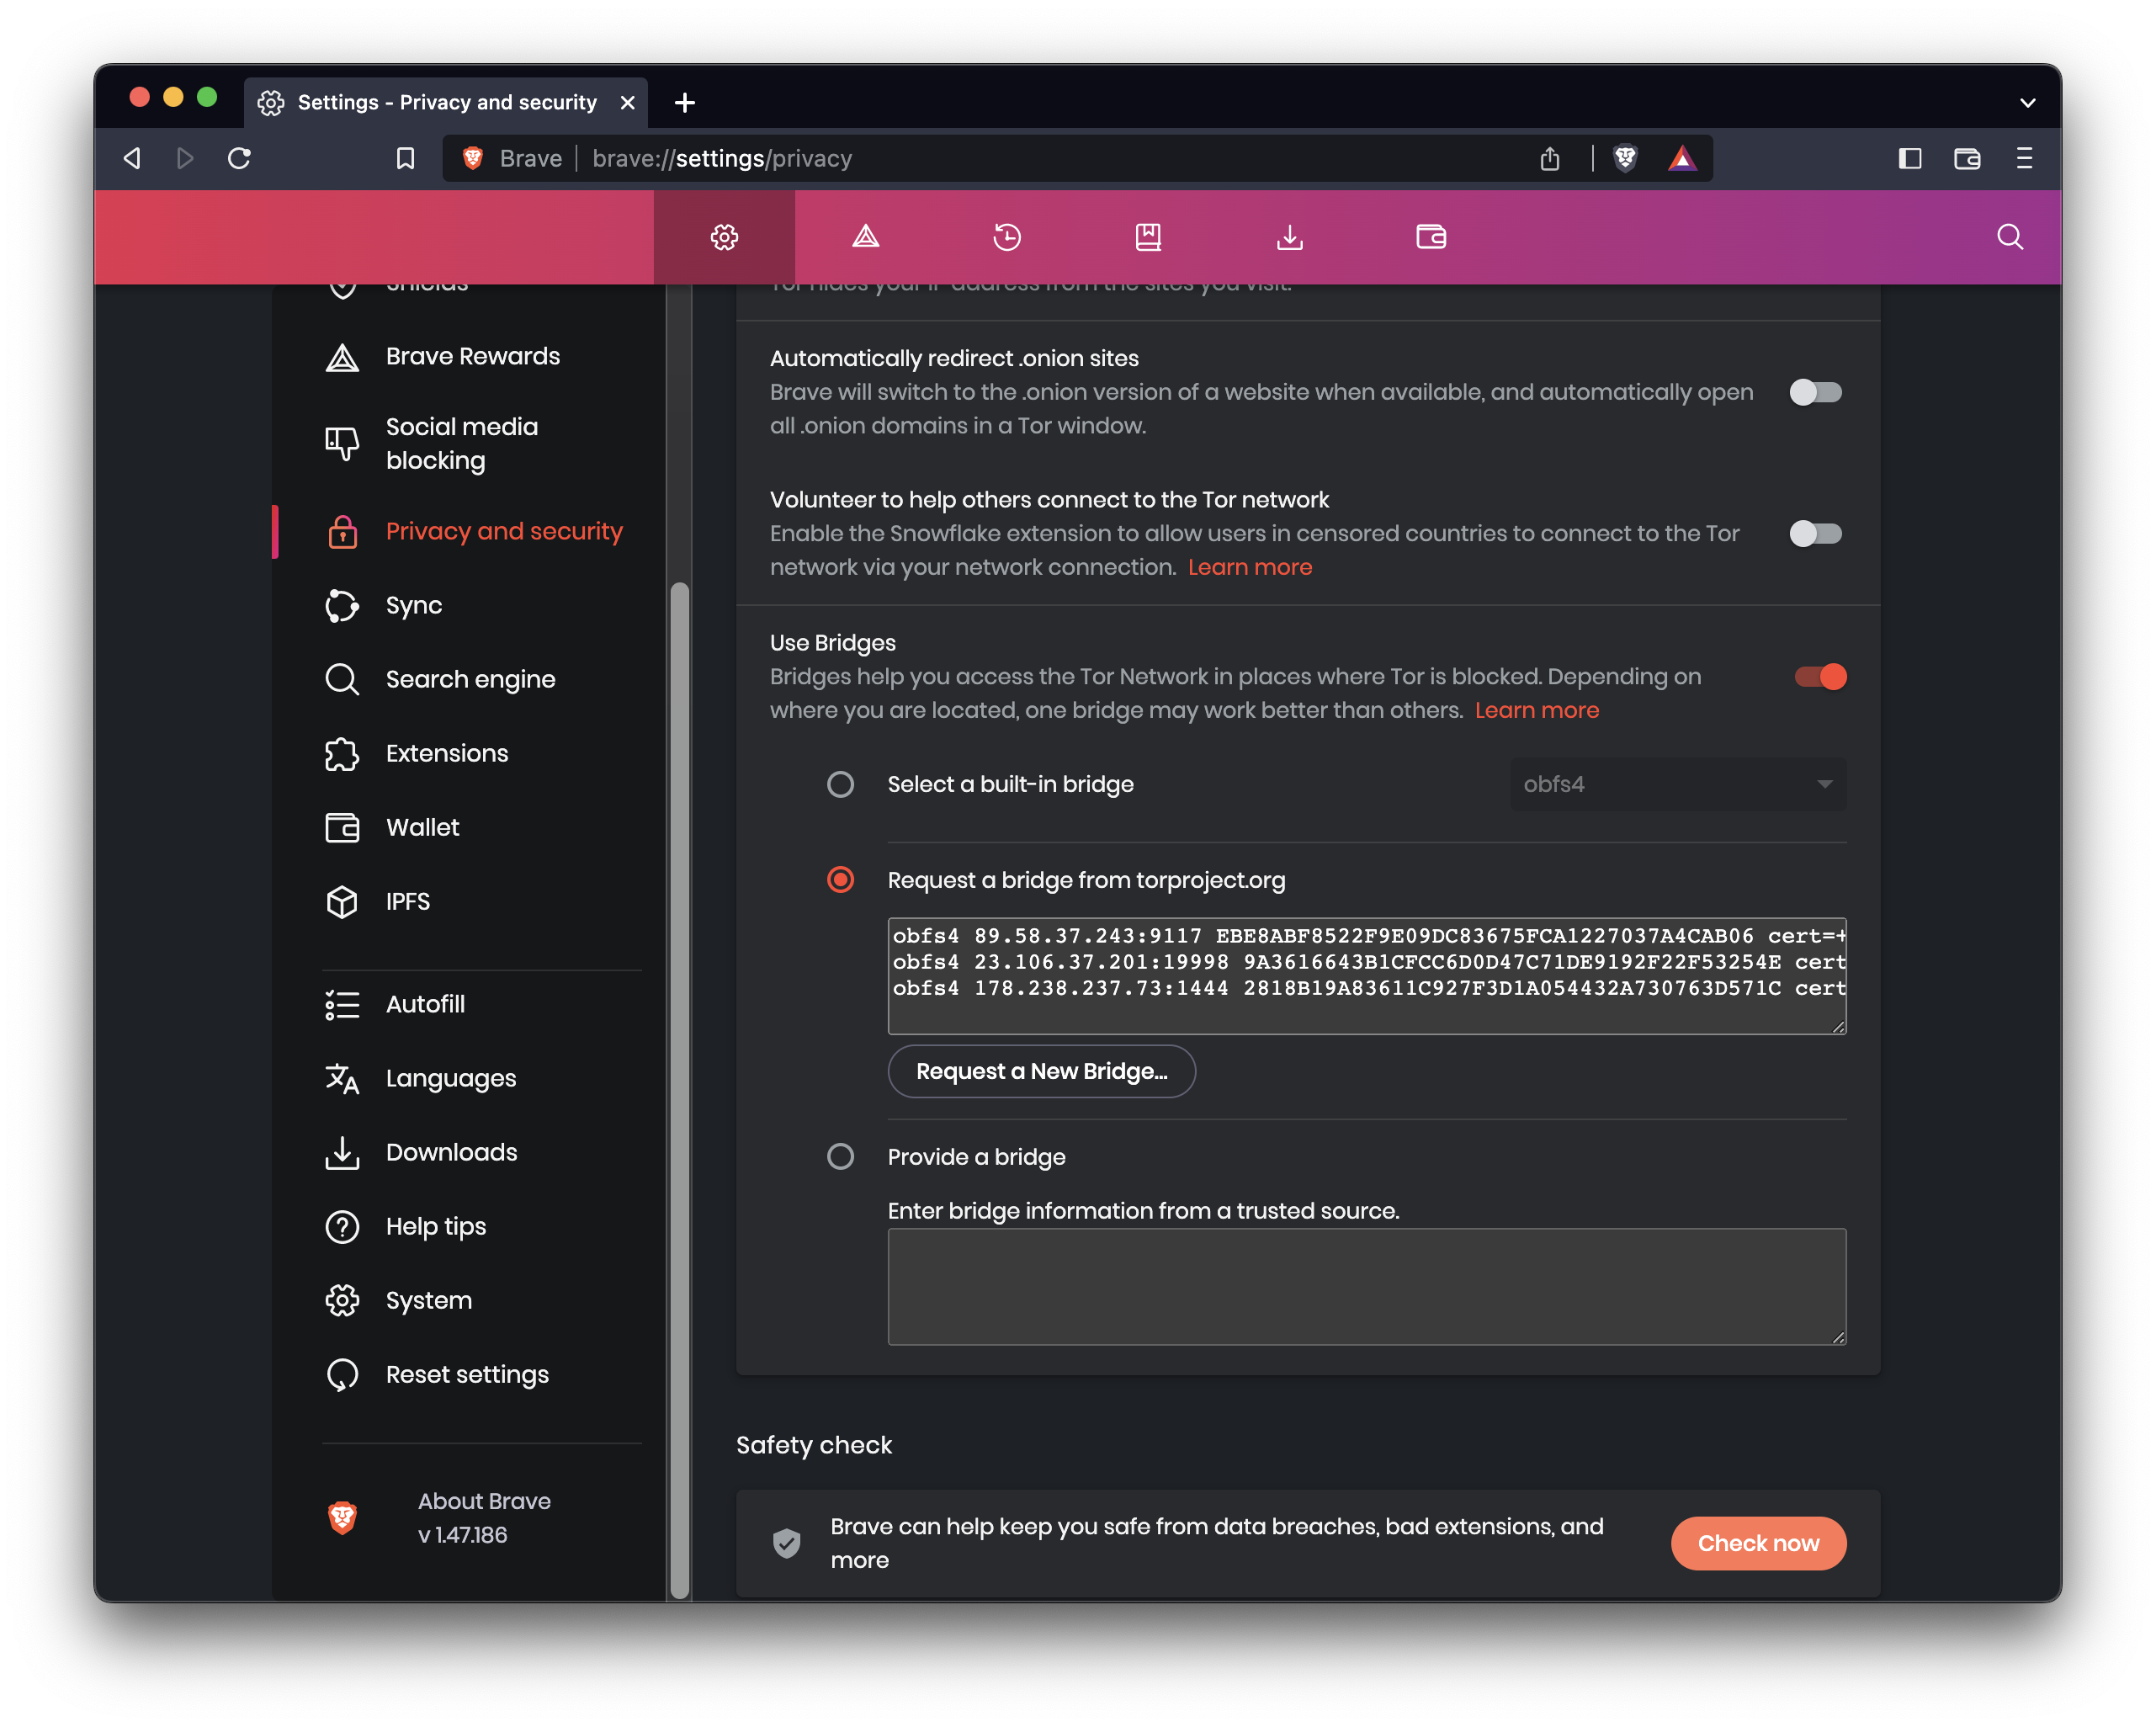Open Brave Rewards triangle icon in address bar
Viewport: 2156px width, 1727px height.
point(1682,158)
